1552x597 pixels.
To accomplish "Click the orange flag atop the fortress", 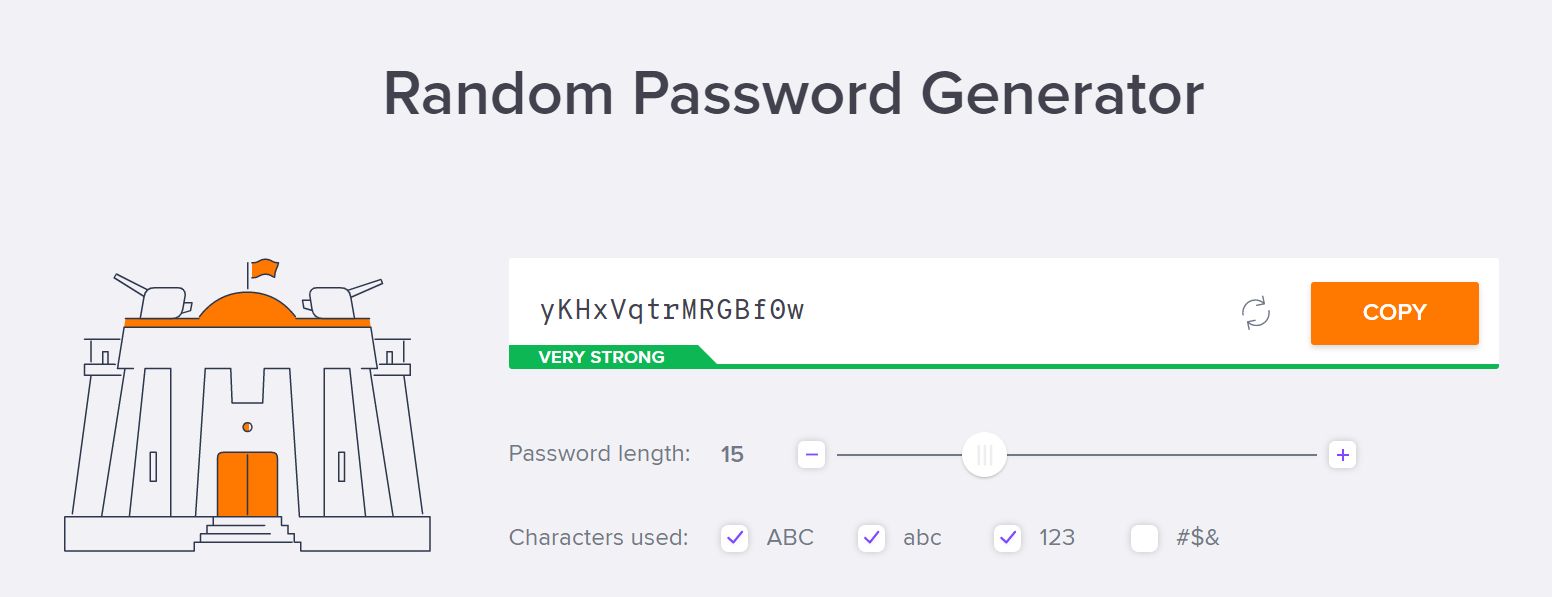I will pyautogui.click(x=264, y=267).
